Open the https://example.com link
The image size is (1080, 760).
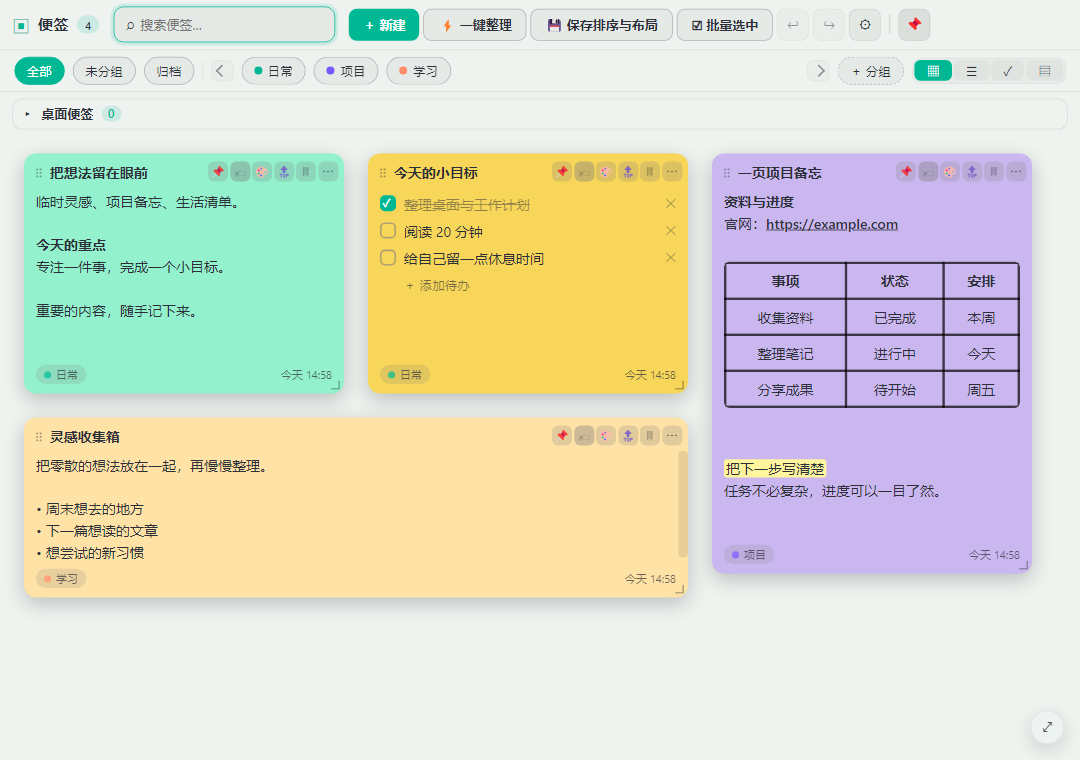831,225
